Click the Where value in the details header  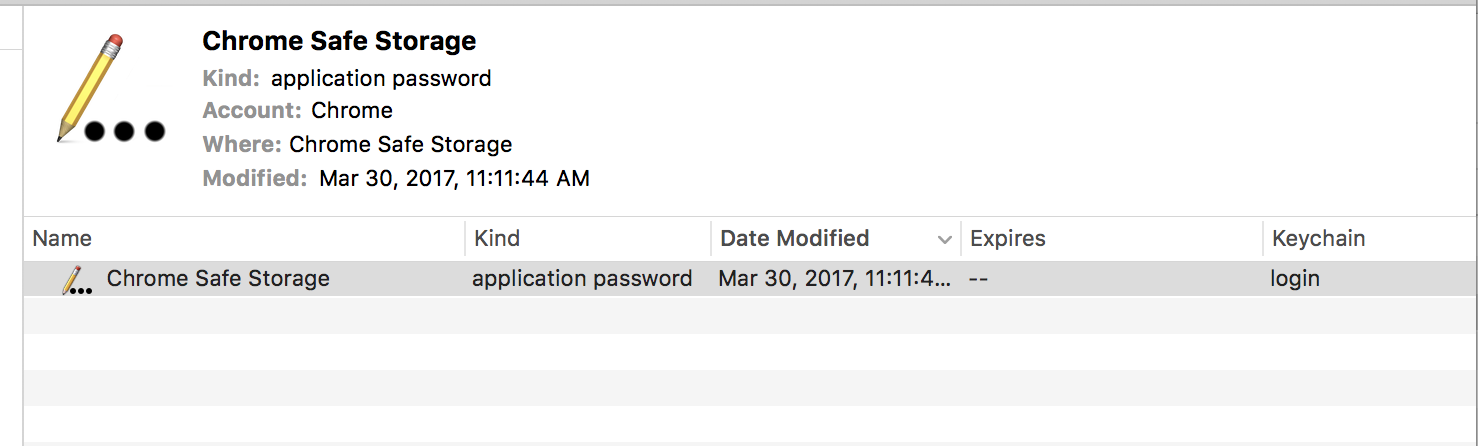click(x=400, y=144)
